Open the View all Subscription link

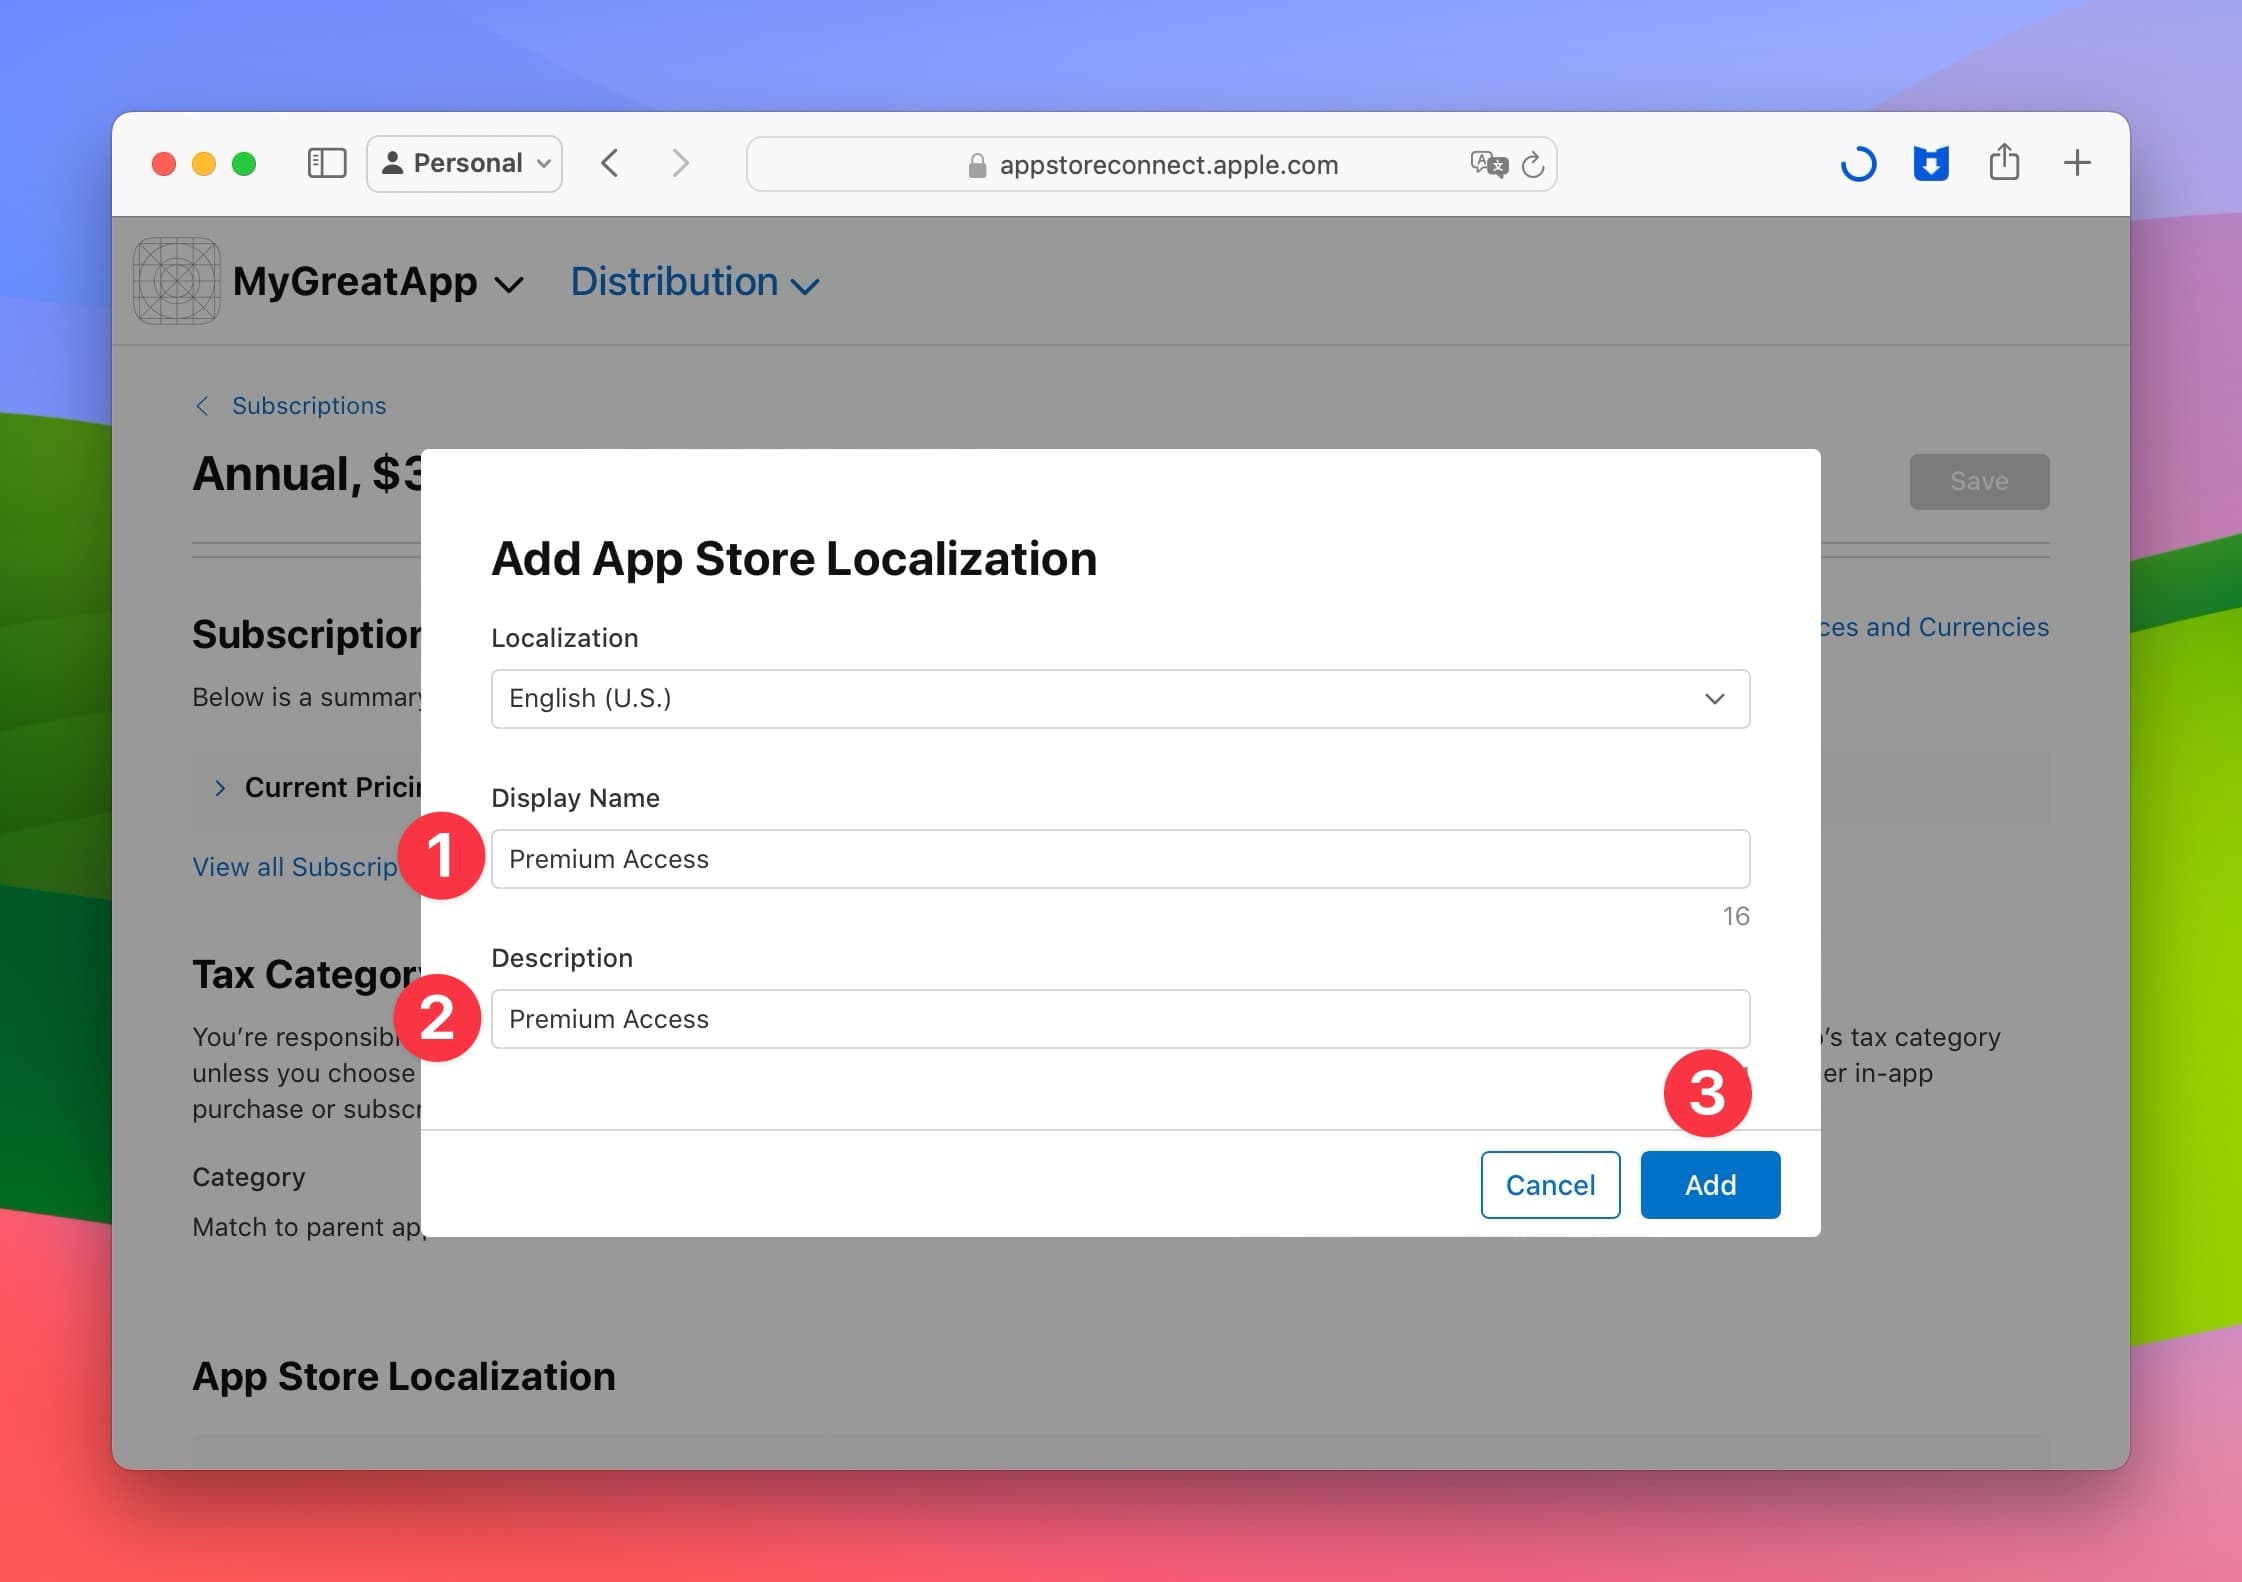click(x=296, y=867)
